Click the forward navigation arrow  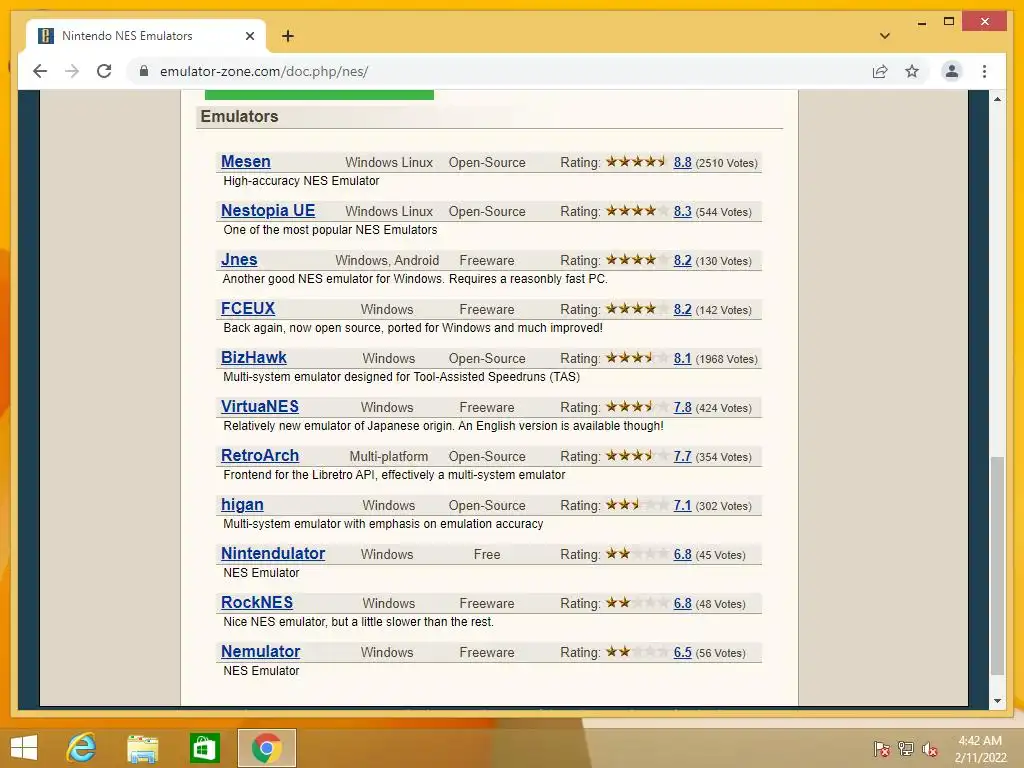[x=72, y=71]
